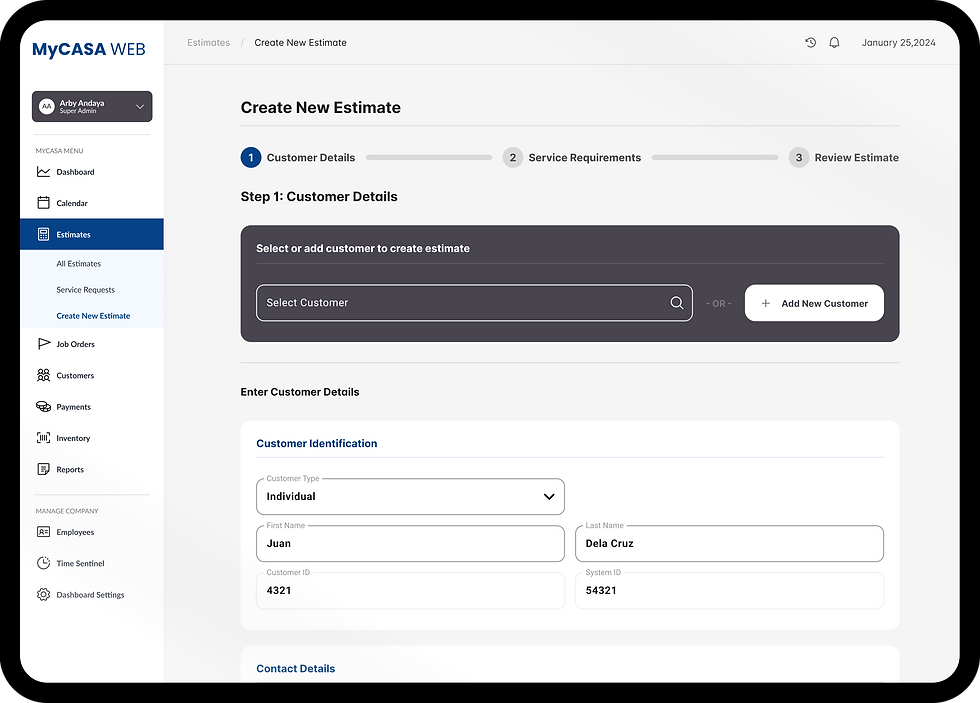
Task: Open the Time Sentinel menu item
Action: click(x=92, y=563)
